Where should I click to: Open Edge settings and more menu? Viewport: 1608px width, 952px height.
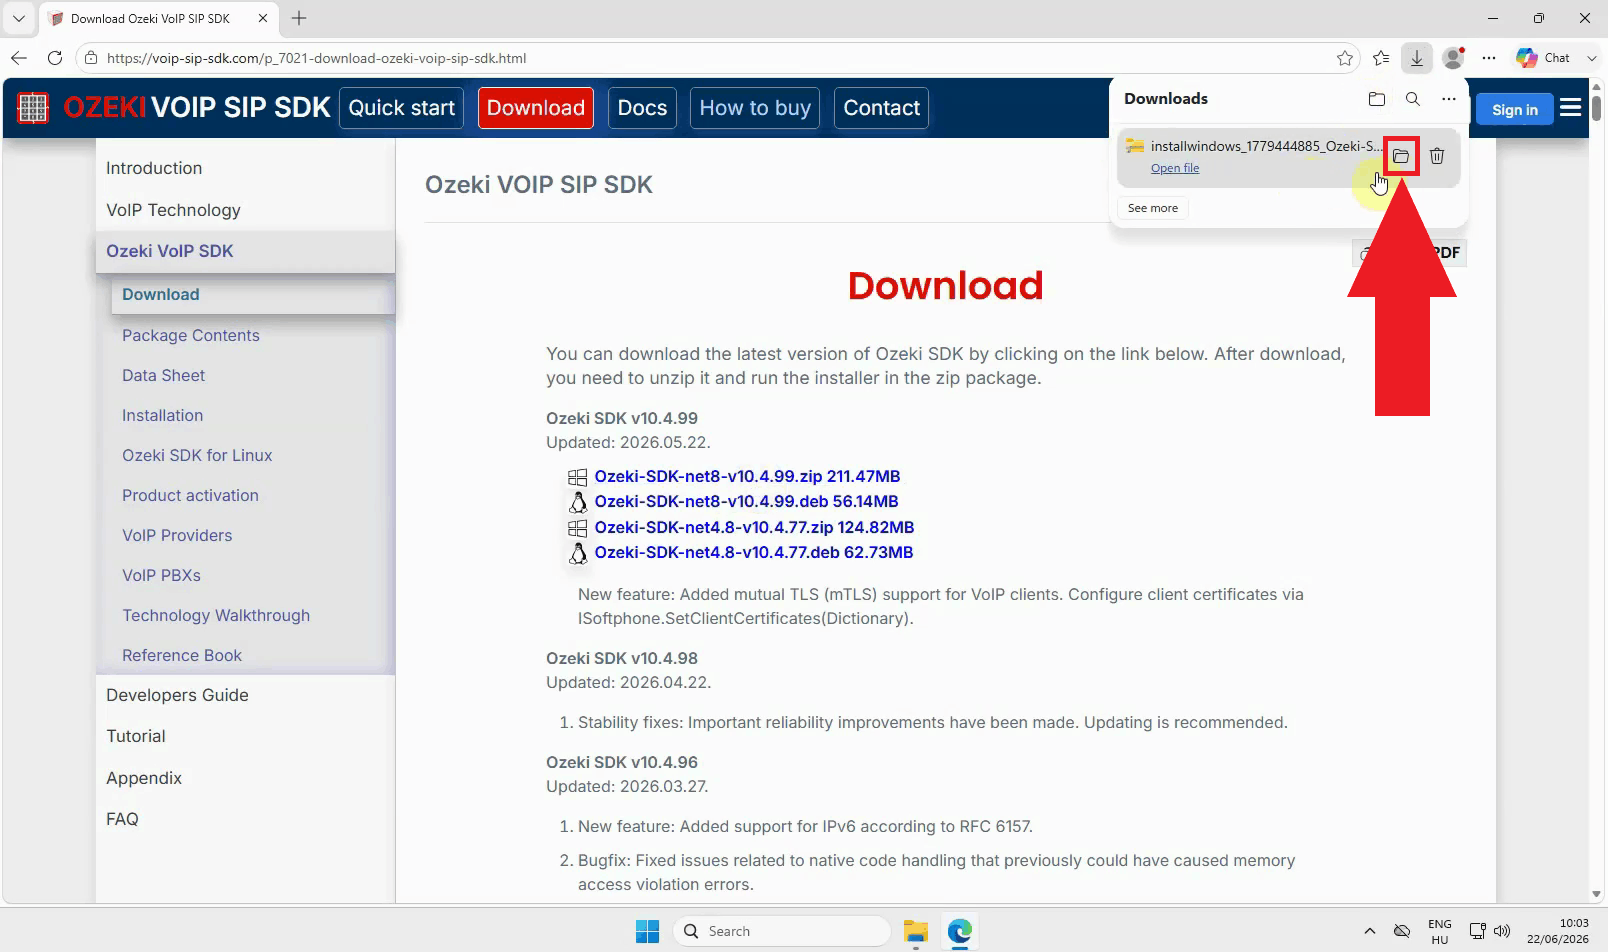[x=1489, y=58]
